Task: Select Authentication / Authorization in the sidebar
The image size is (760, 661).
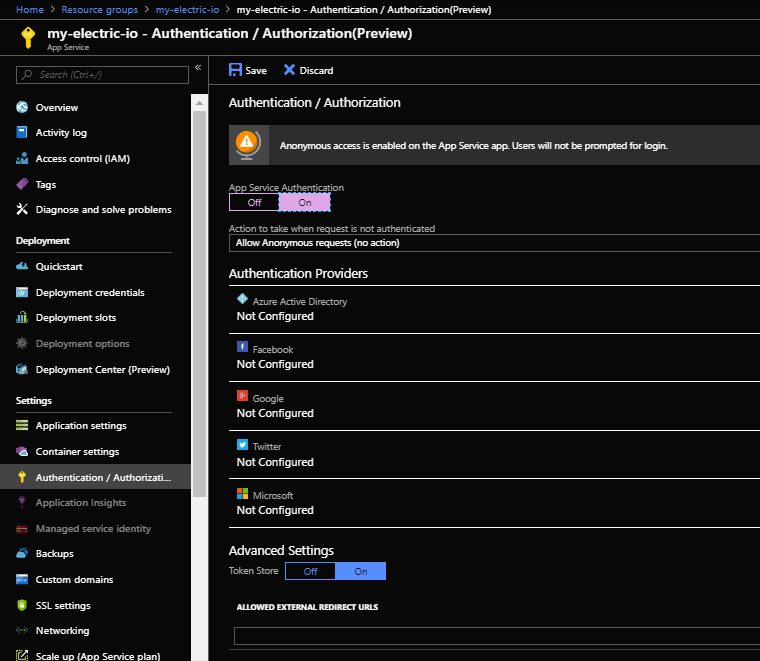Action: pyautogui.click(x=95, y=477)
